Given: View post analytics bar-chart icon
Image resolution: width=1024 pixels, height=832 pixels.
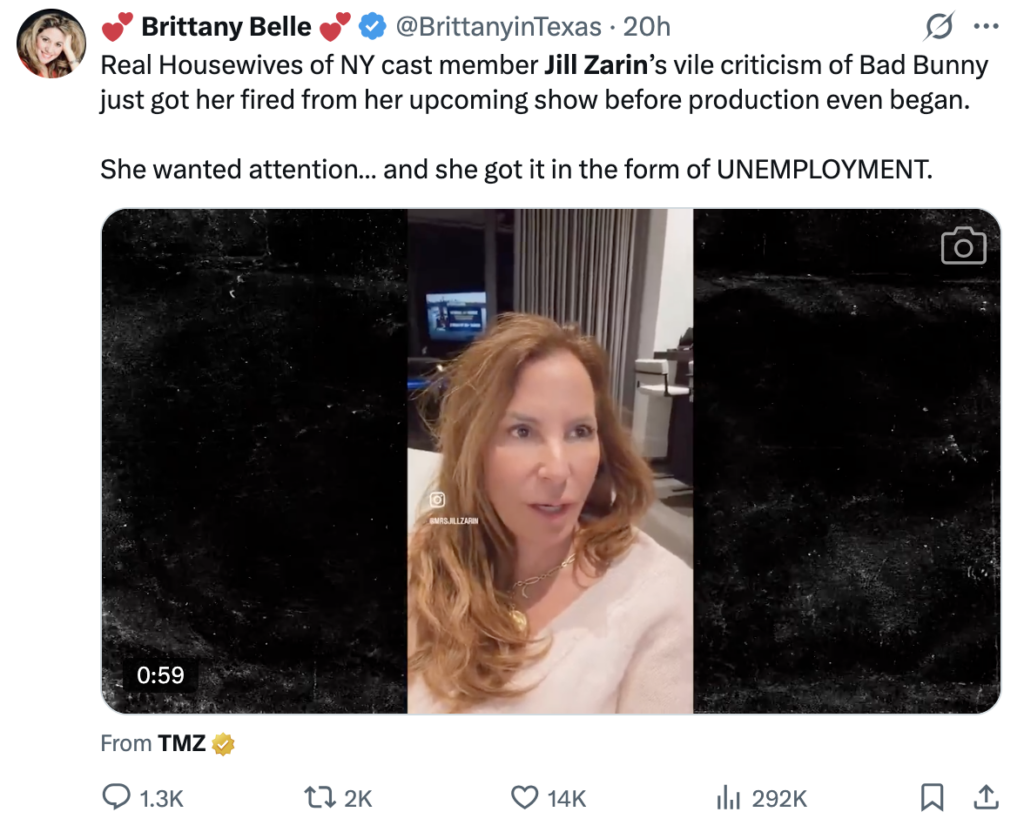Looking at the screenshot, I should click(x=728, y=797).
